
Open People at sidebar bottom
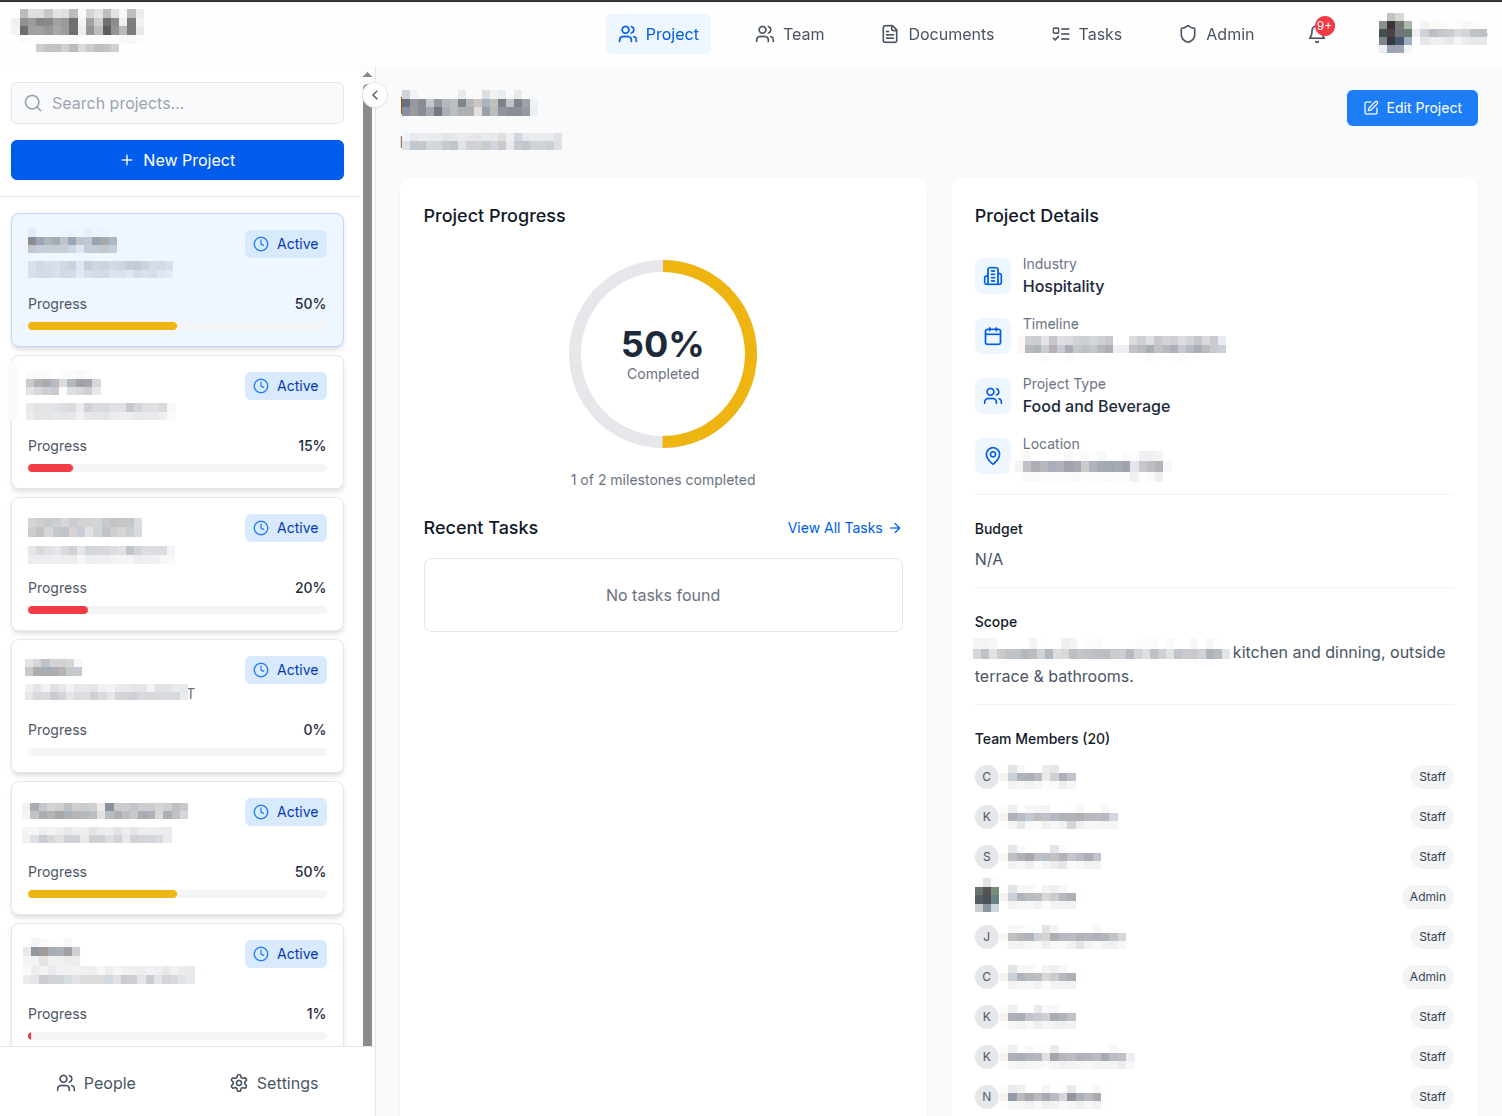click(96, 1083)
